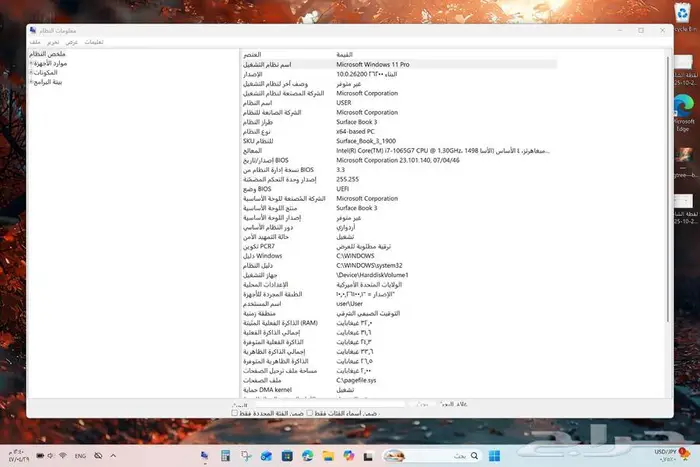Viewport: 700px width, 467px height.
Task: Expand the موارد الأجهزة tree node
Action: pos(32,63)
